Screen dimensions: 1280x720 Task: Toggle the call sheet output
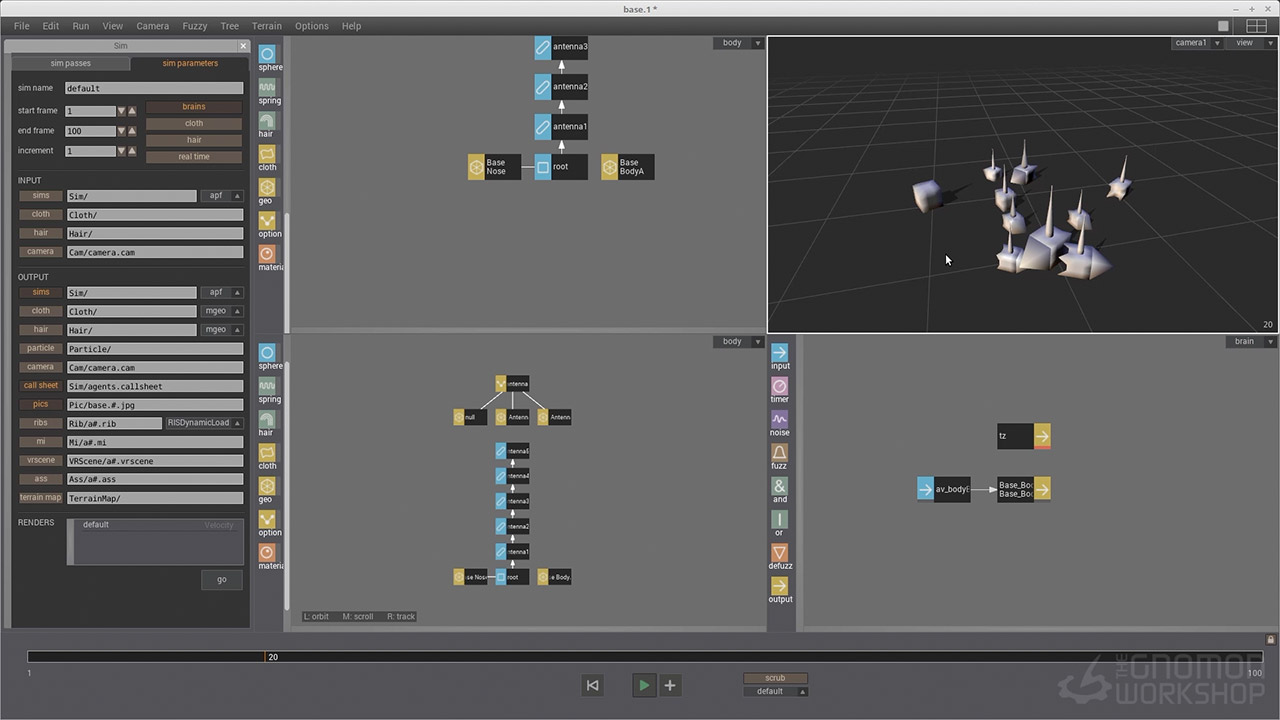click(x=41, y=386)
